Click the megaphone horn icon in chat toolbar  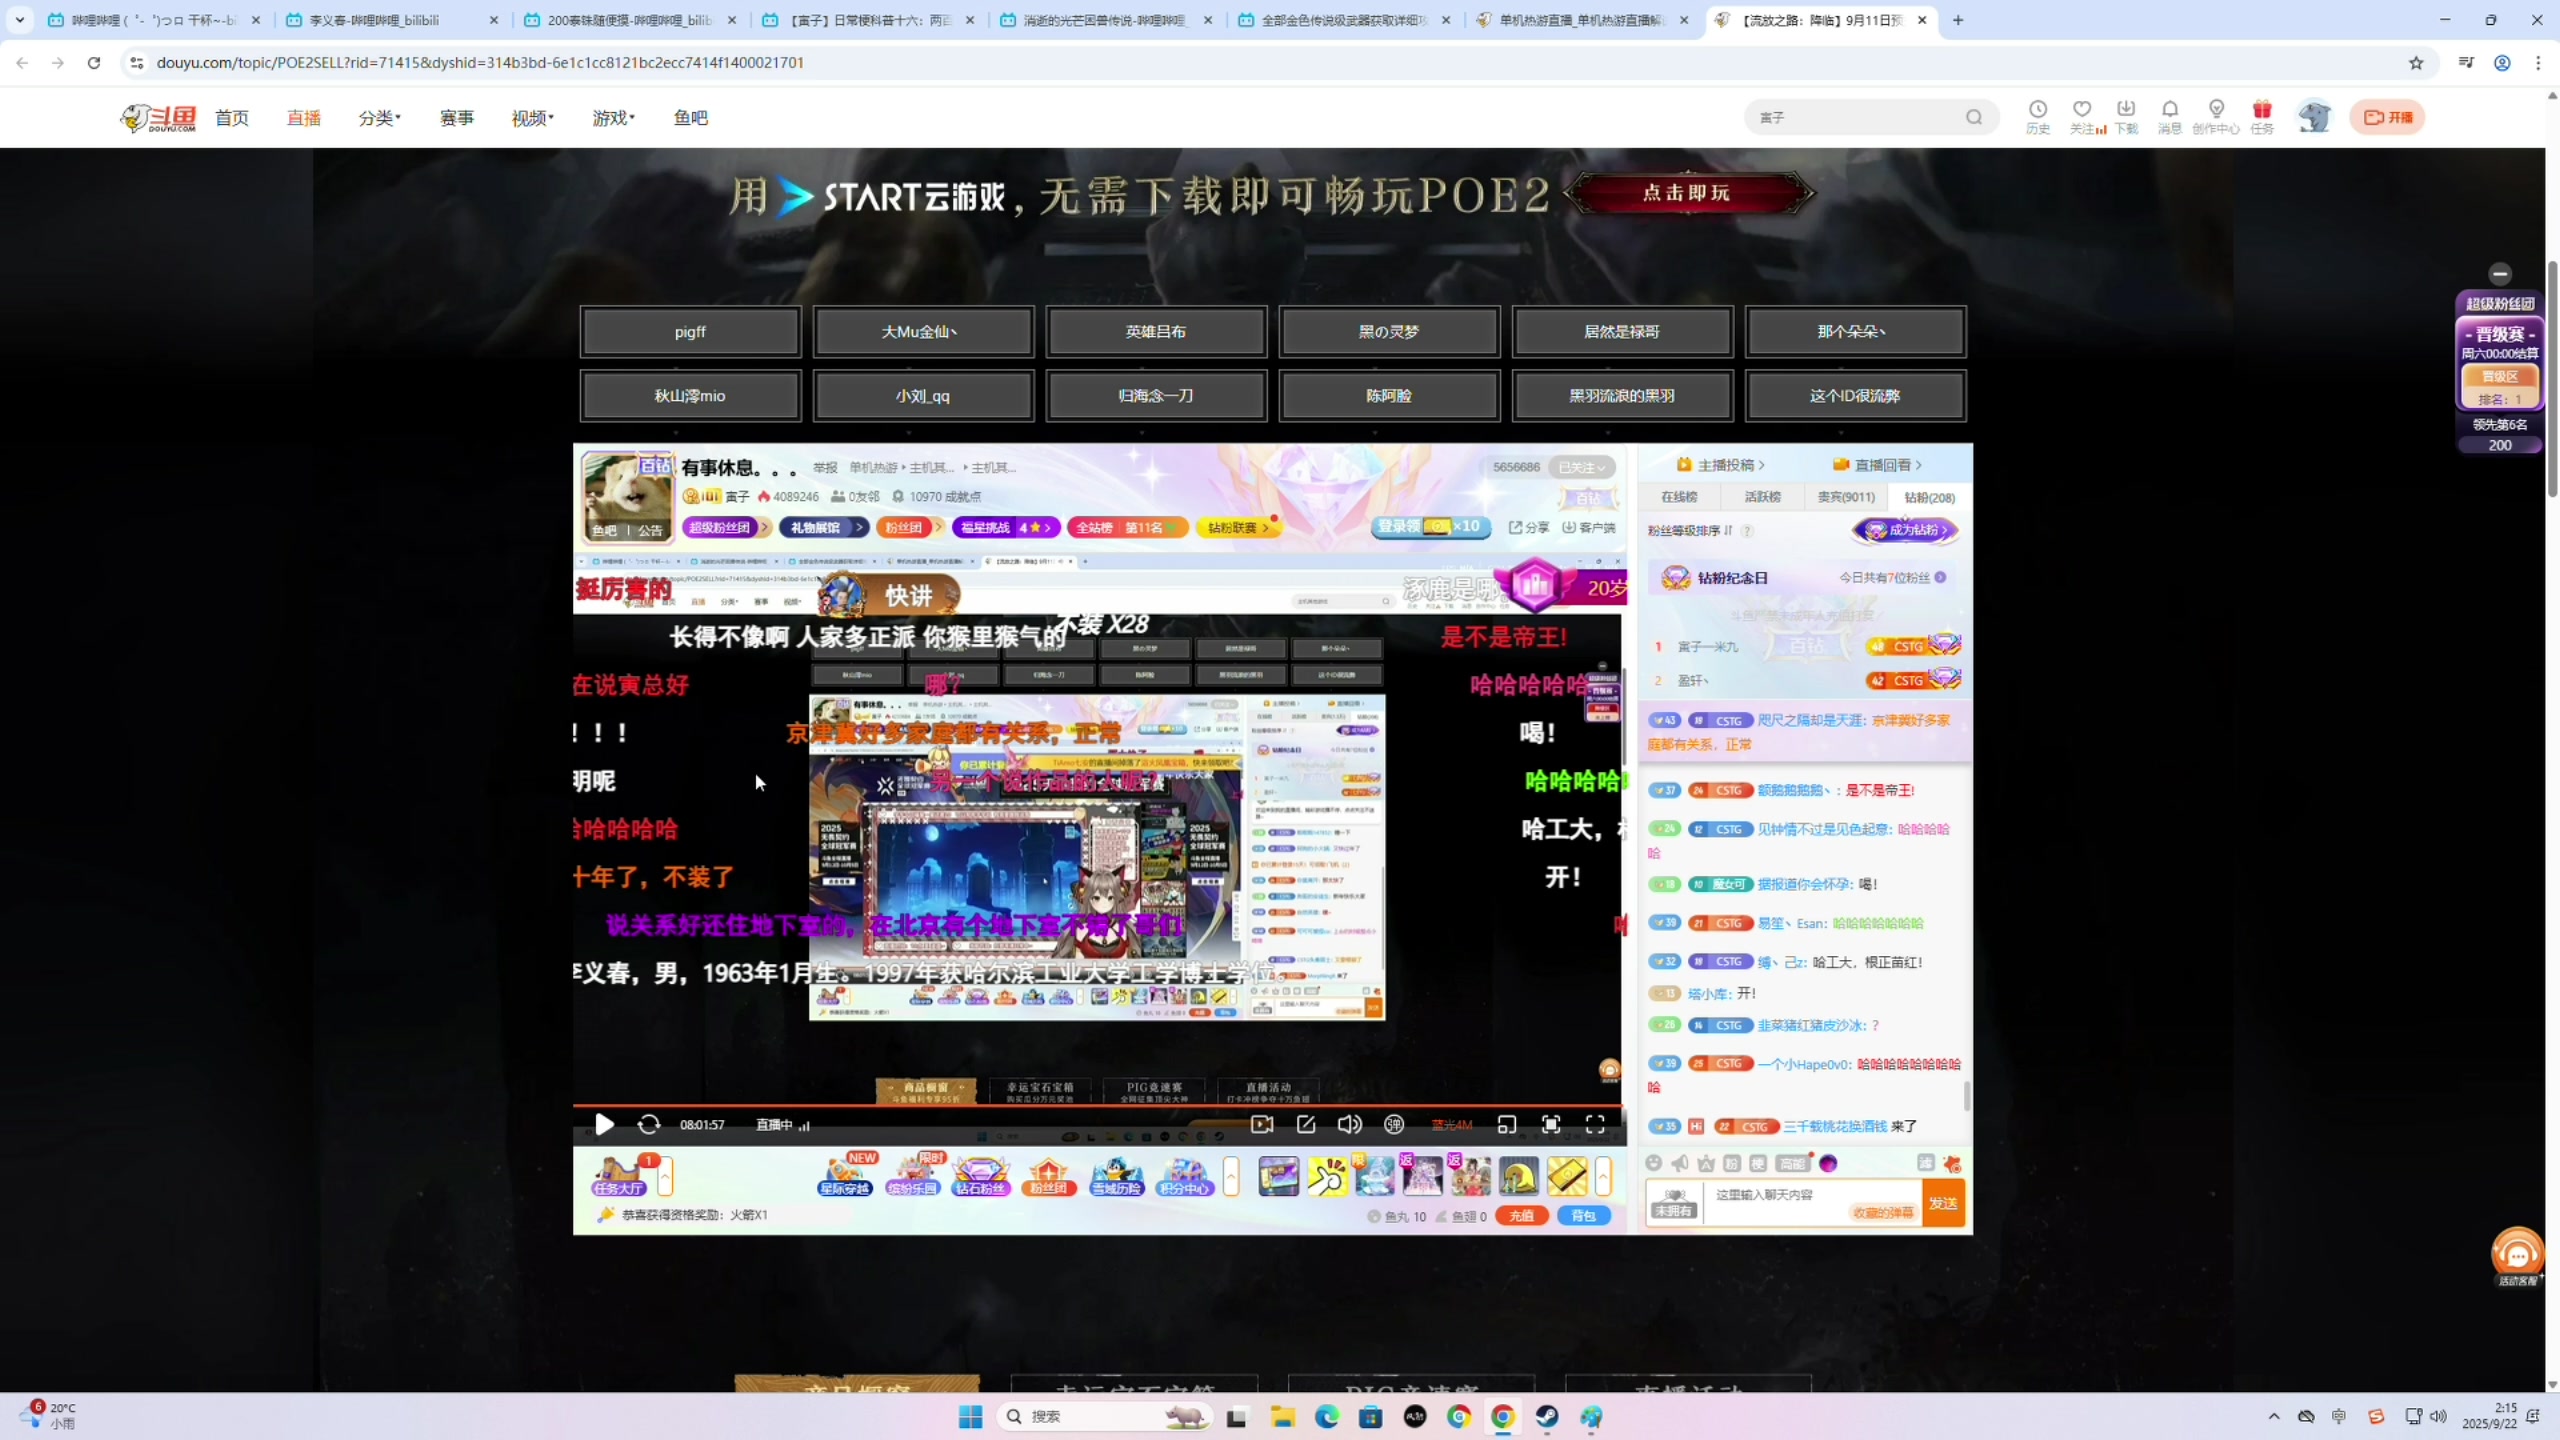[1680, 1163]
